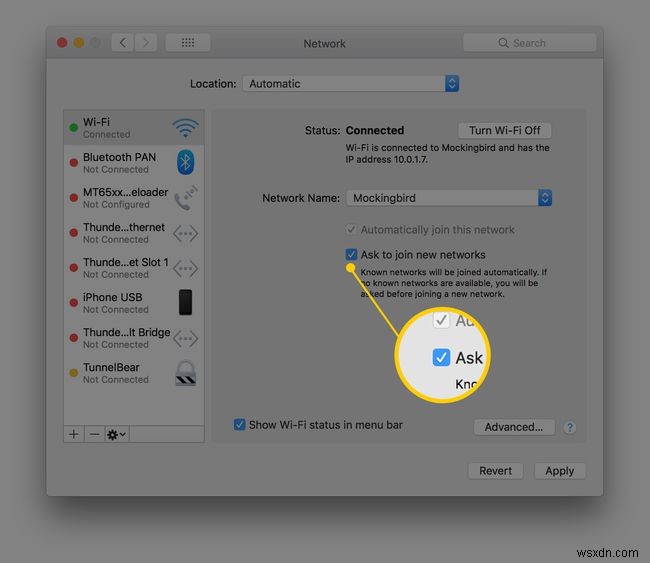
Task: Select MT65xx...eloader service
Action: coord(134,198)
